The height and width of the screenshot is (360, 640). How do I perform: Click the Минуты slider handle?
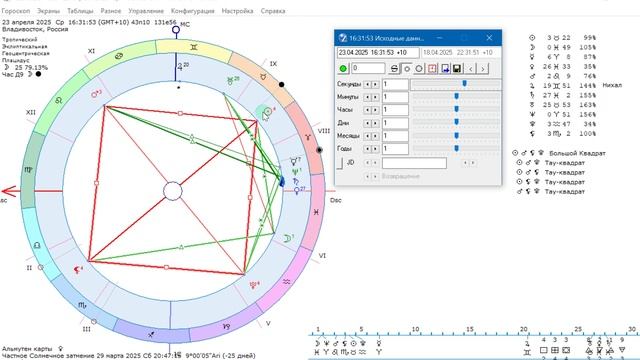pyautogui.click(x=457, y=96)
